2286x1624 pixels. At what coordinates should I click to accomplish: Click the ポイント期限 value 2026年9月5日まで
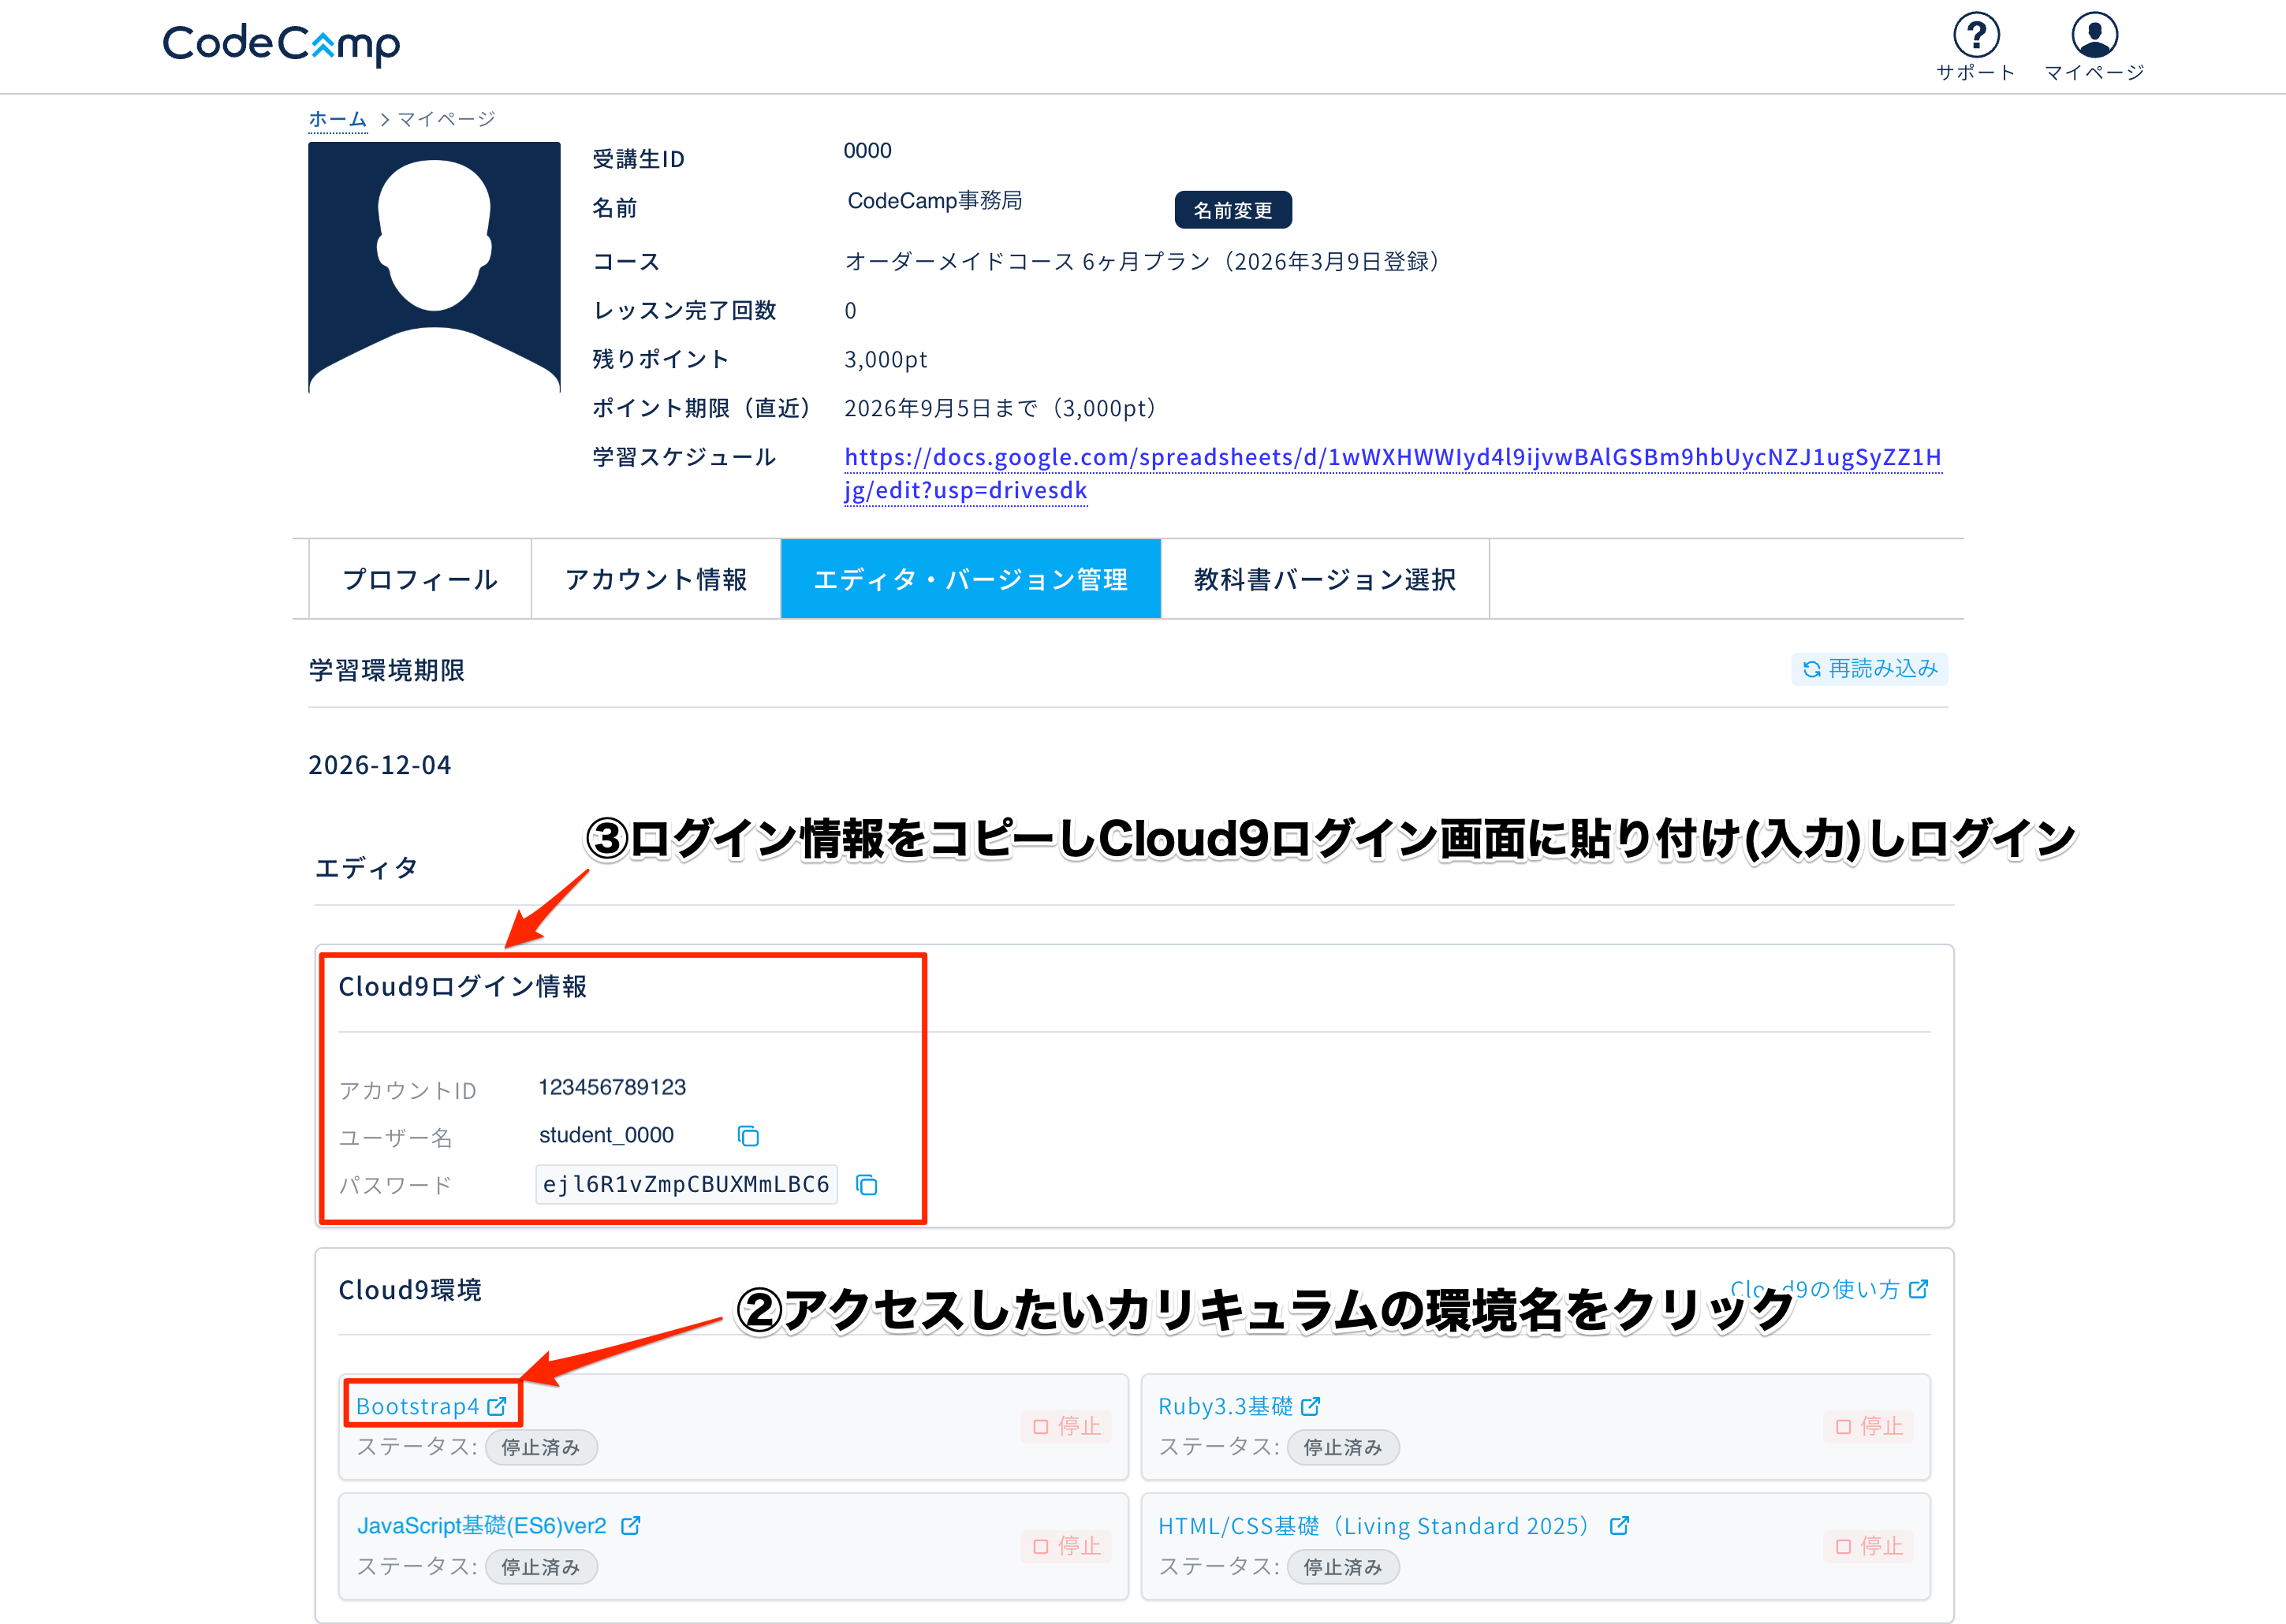tap(941, 408)
